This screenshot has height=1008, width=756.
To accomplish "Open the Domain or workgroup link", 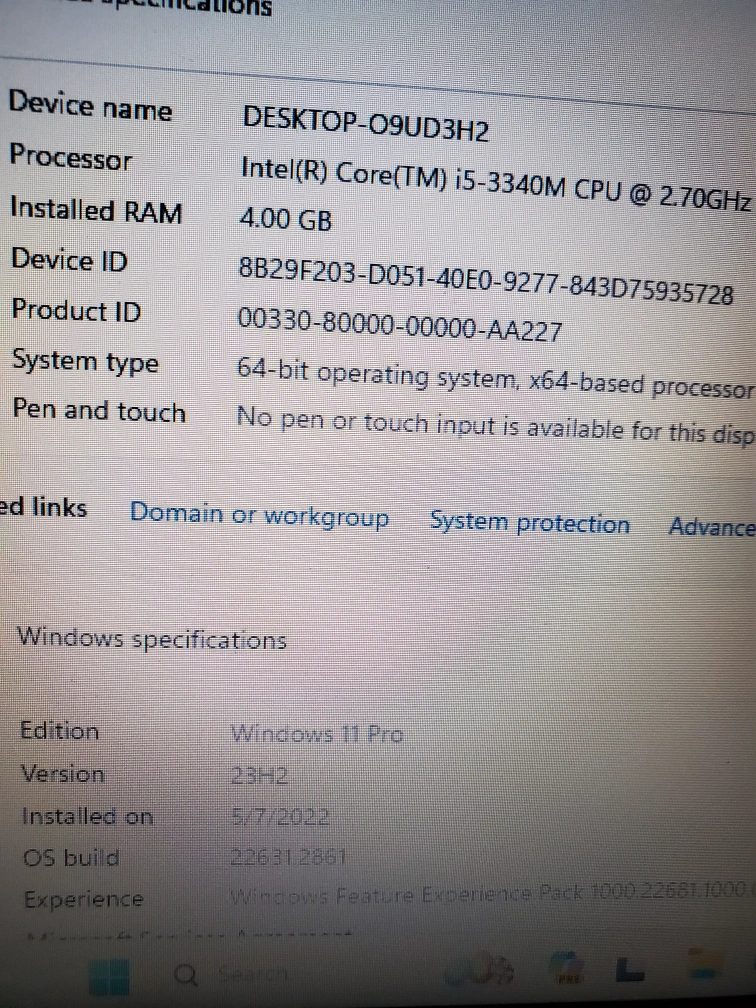I will (260, 516).
